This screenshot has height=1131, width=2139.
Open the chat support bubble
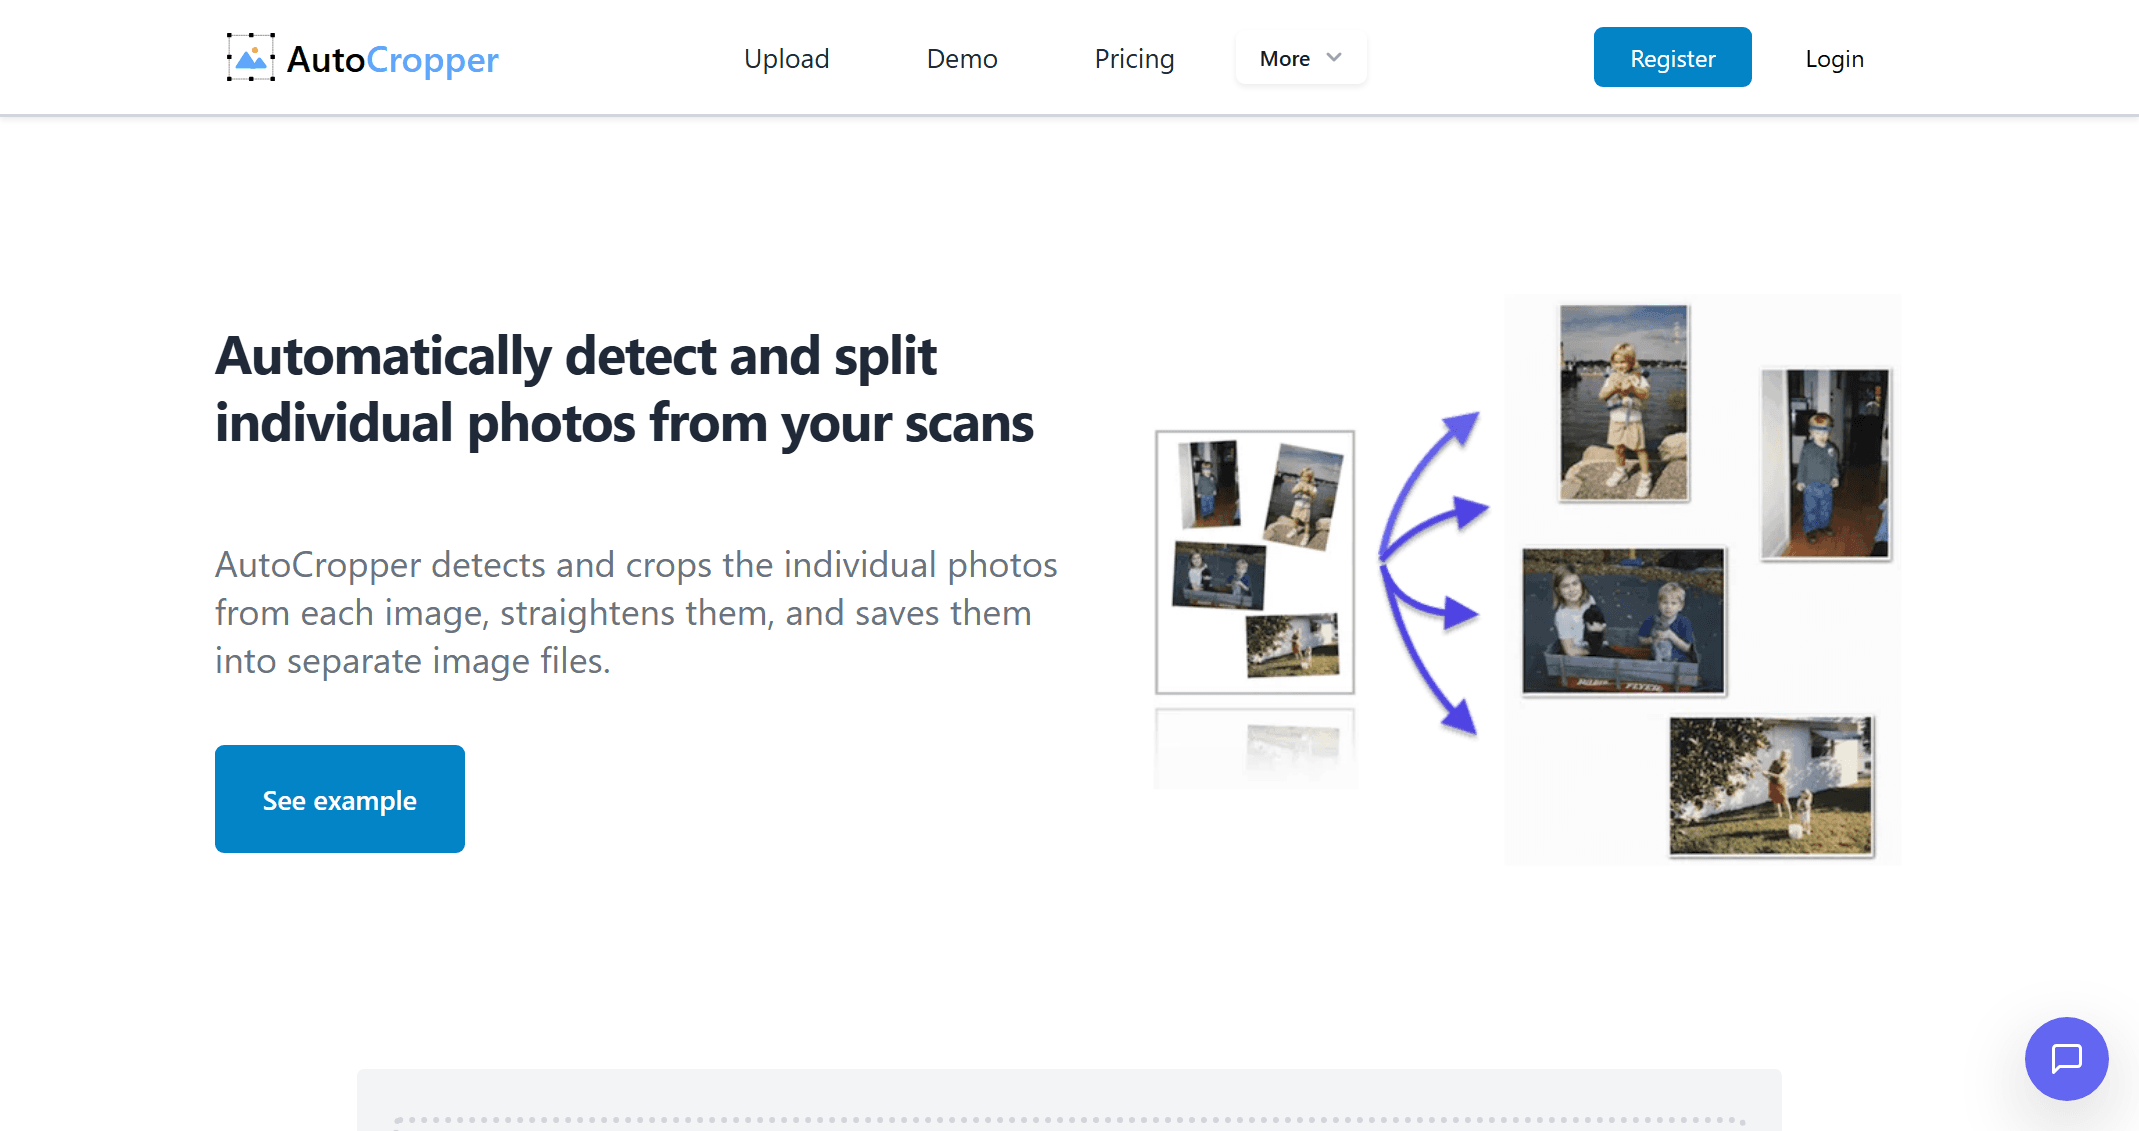coord(2066,1058)
